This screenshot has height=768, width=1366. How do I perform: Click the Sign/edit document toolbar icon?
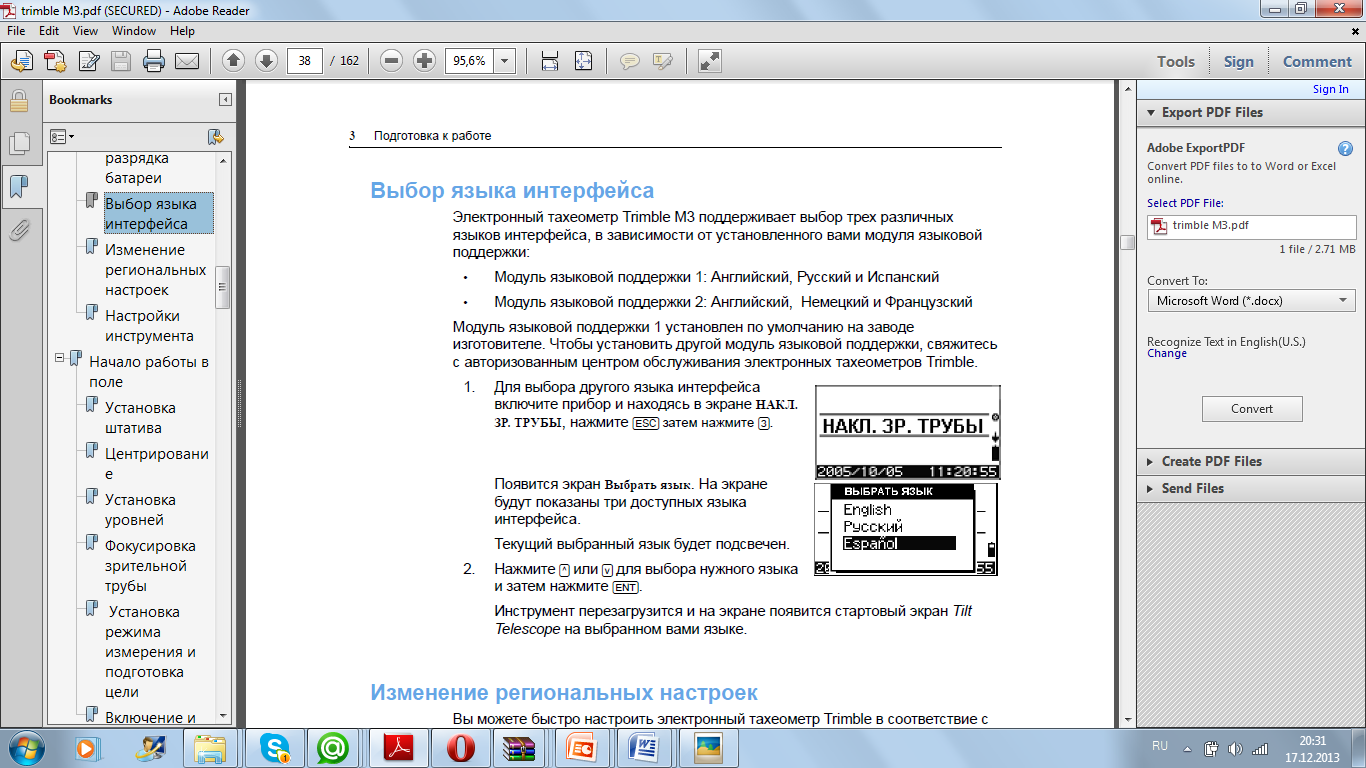click(x=88, y=61)
